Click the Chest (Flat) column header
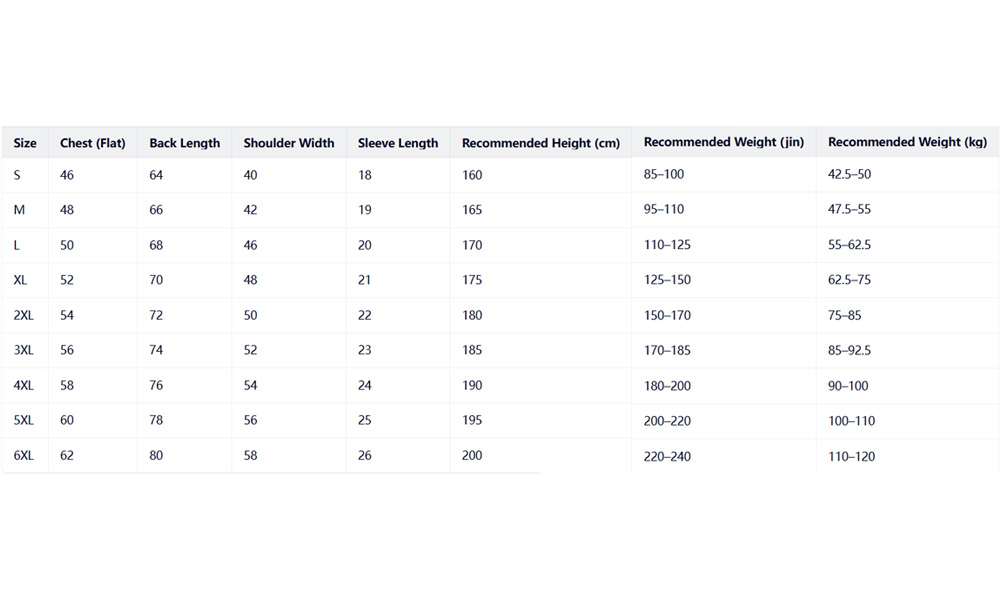This screenshot has height=600, width=1000. [93, 143]
